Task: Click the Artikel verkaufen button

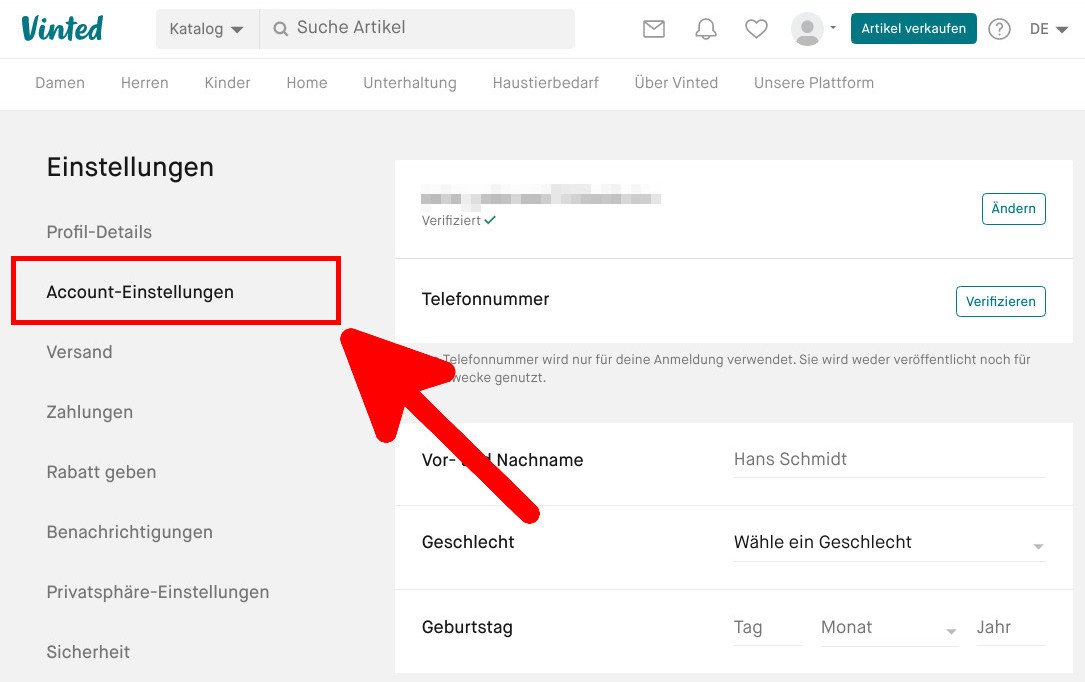Action: click(x=913, y=28)
